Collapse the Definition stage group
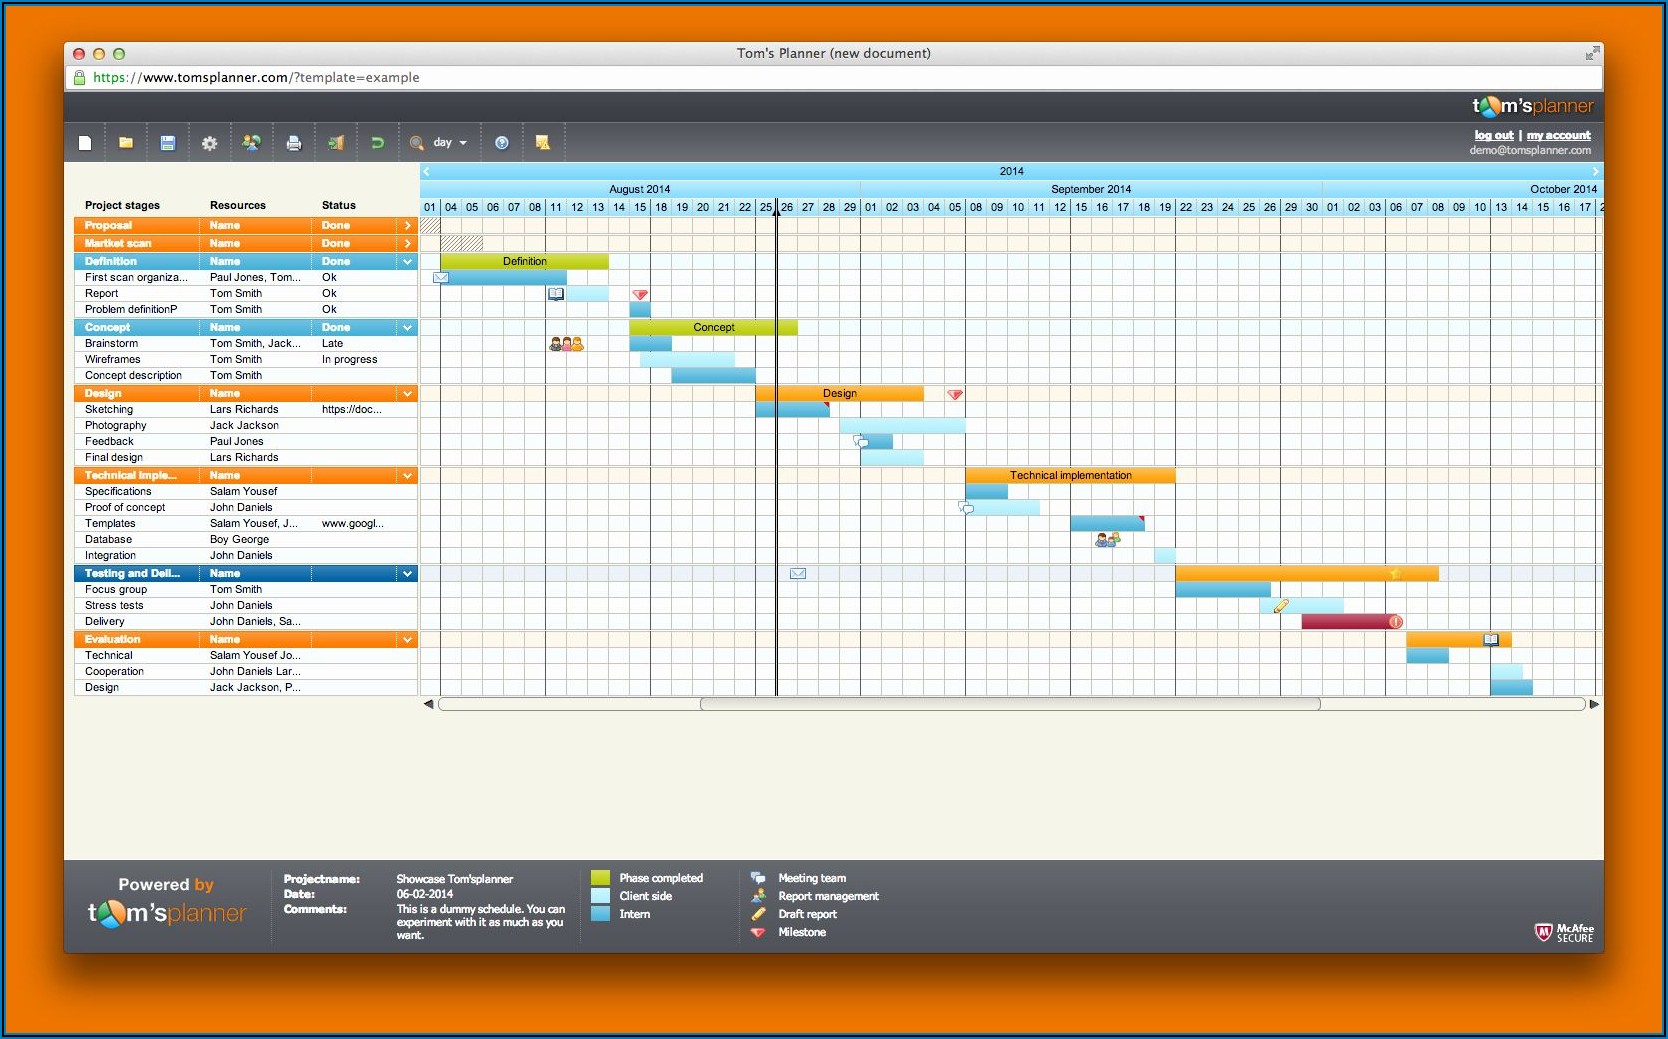 407,262
